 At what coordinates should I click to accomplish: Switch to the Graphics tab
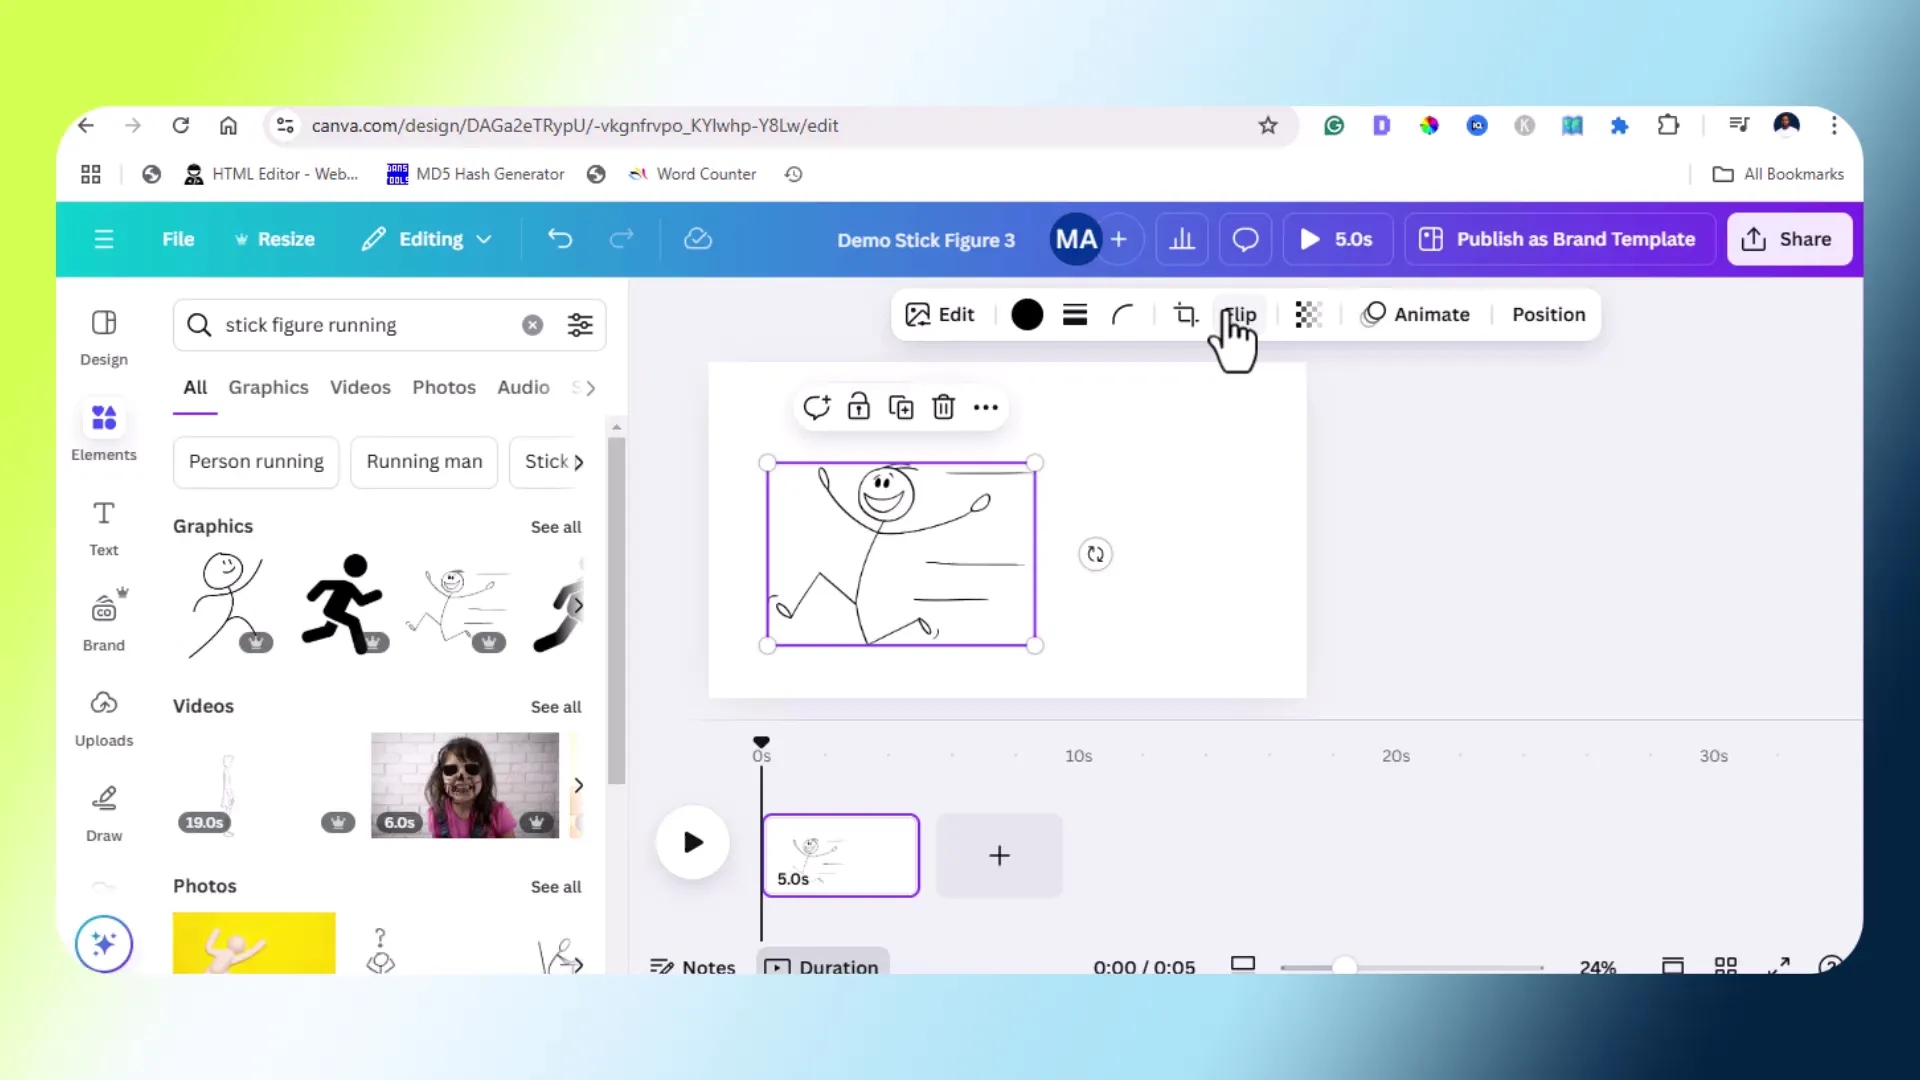pyautogui.click(x=268, y=388)
